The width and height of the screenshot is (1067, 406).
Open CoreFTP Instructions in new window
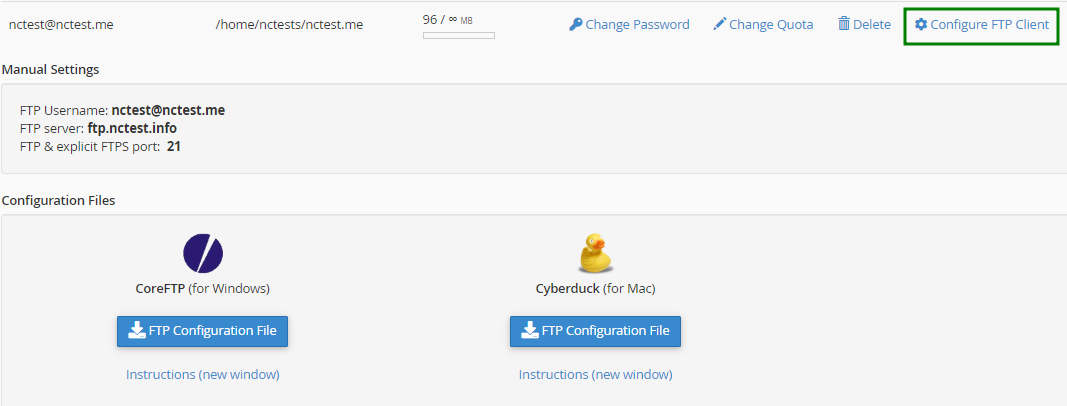click(202, 374)
